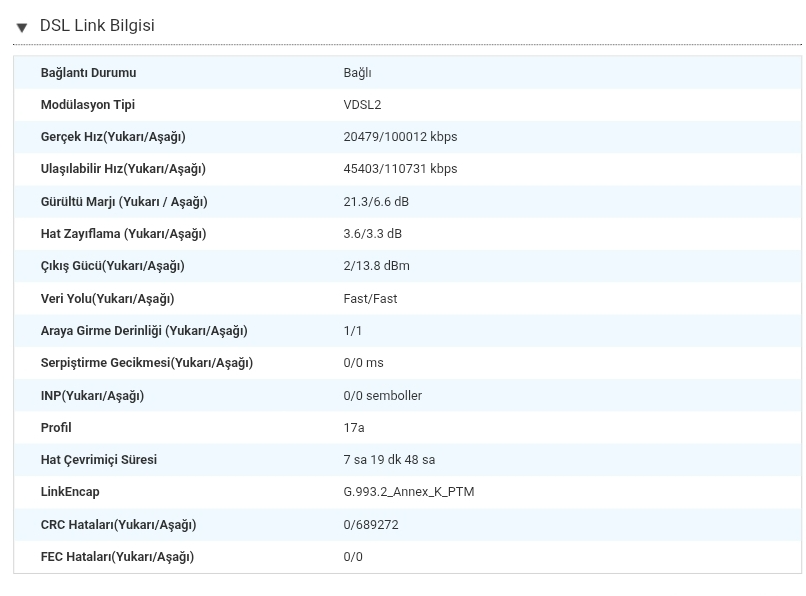
Task: Click the Araya Girme Derinliği label
Action: tap(144, 331)
